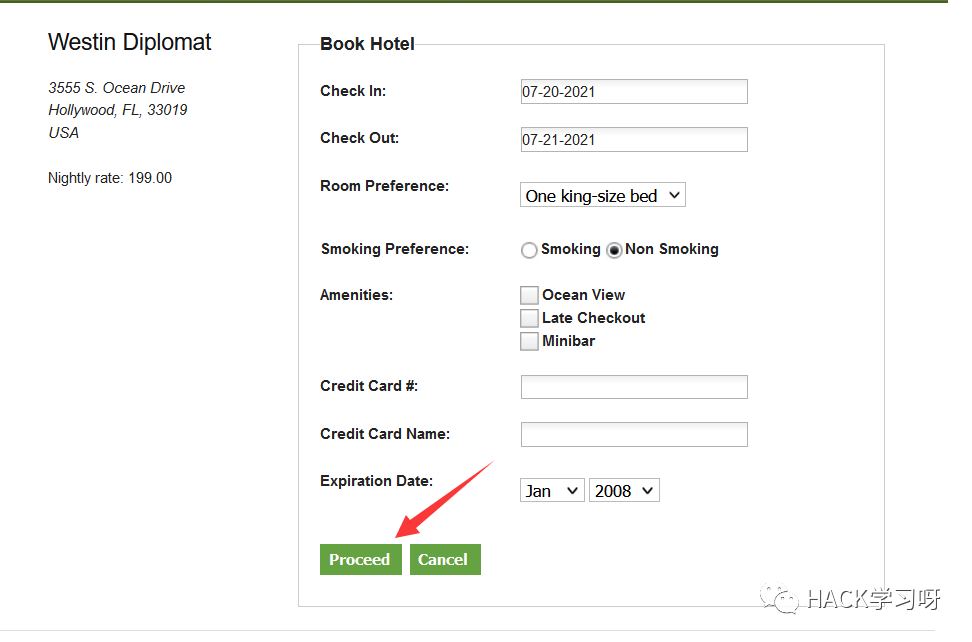This screenshot has height=642, width=972.
Task: Click the Minibar label text
Action: click(568, 341)
